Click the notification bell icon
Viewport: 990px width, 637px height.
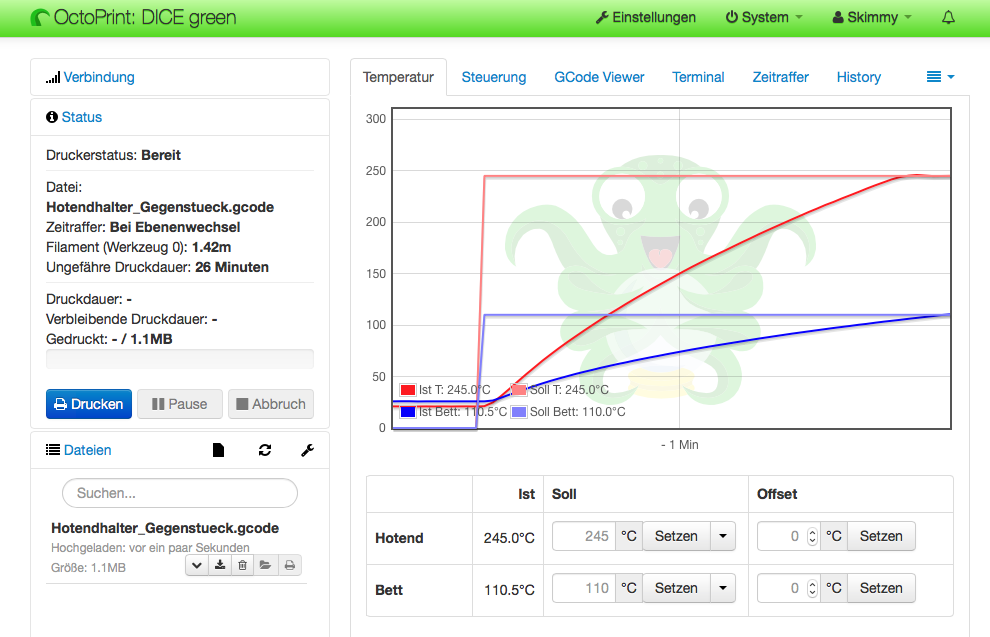948,18
